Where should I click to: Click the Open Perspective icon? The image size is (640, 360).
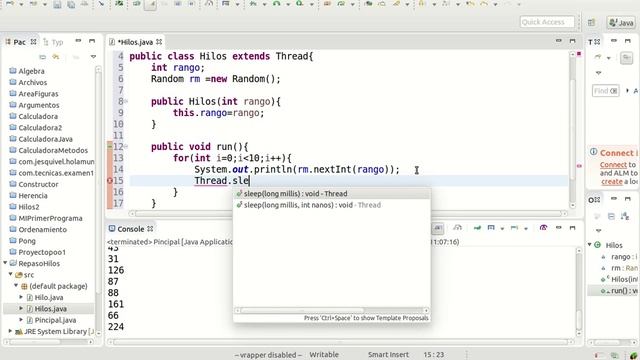pyautogui.click(x=591, y=22)
